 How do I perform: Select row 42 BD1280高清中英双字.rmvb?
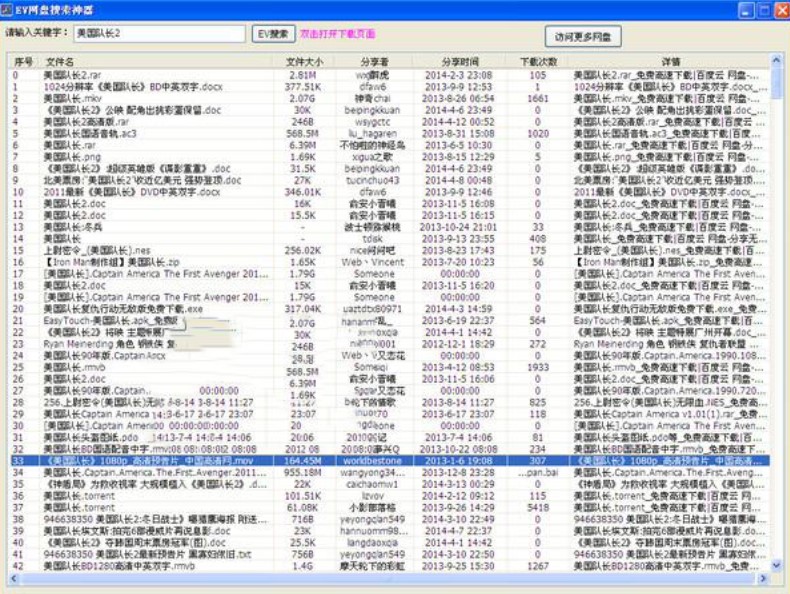coord(119,566)
